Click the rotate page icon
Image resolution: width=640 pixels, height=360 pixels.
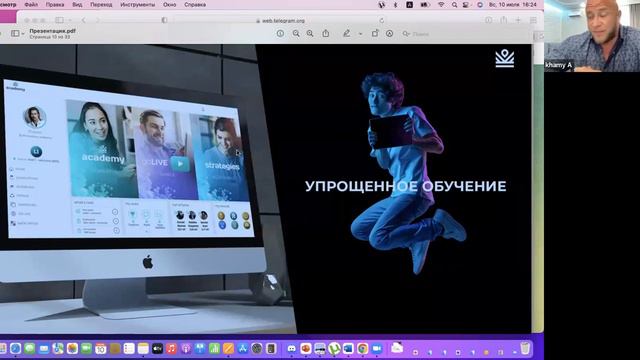[x=375, y=33]
